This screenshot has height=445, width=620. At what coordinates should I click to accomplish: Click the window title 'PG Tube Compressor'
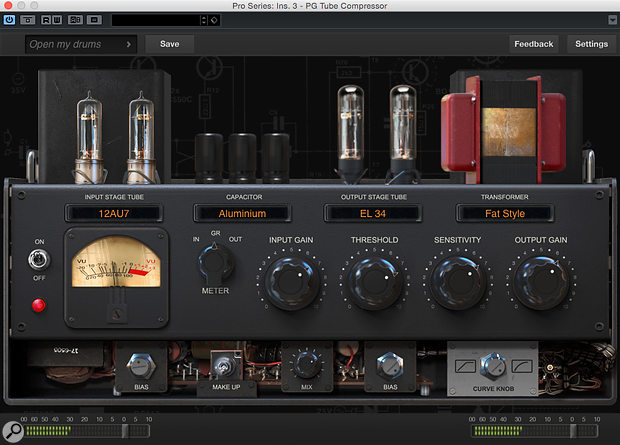(346, 6)
